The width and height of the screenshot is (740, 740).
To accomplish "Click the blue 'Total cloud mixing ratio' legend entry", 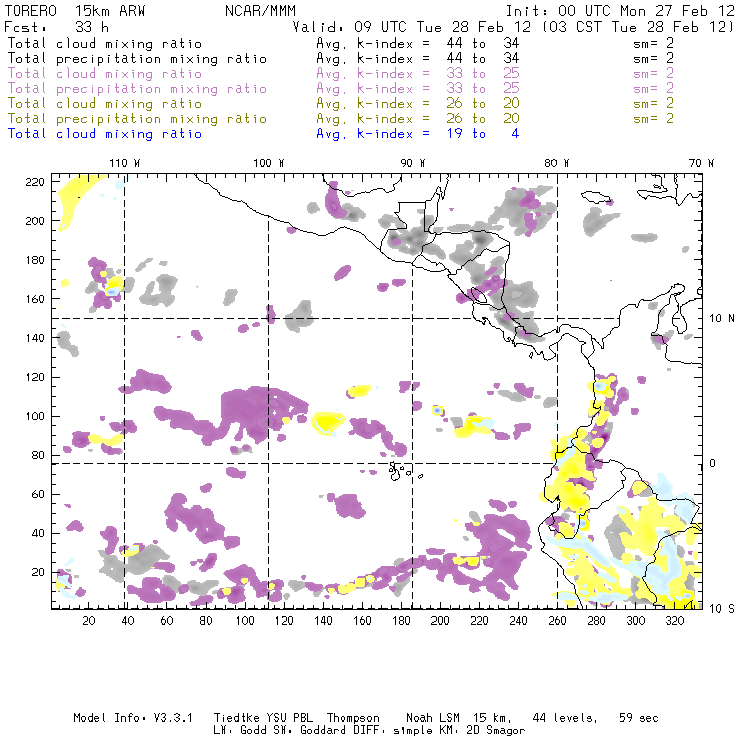I will [x=104, y=134].
